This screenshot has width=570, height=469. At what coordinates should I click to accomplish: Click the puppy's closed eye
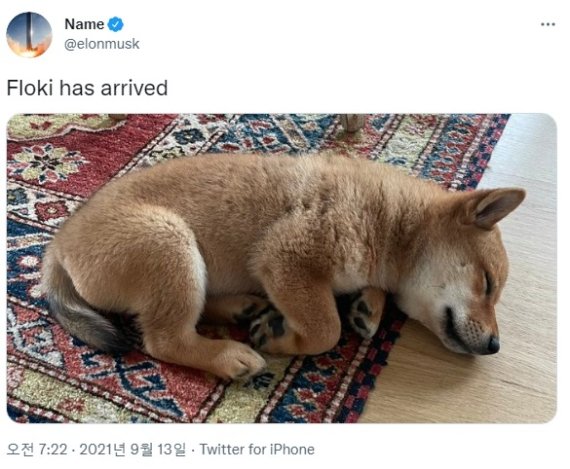click(x=487, y=283)
